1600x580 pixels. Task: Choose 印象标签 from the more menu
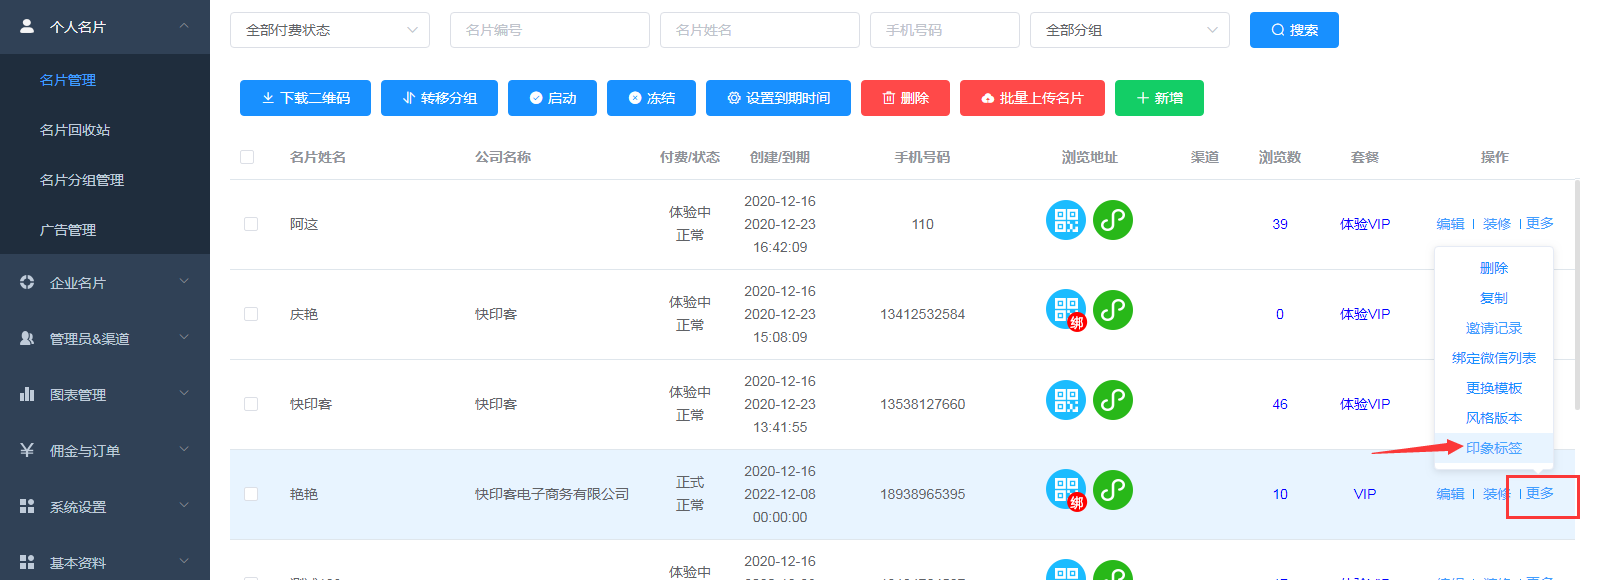point(1493,448)
